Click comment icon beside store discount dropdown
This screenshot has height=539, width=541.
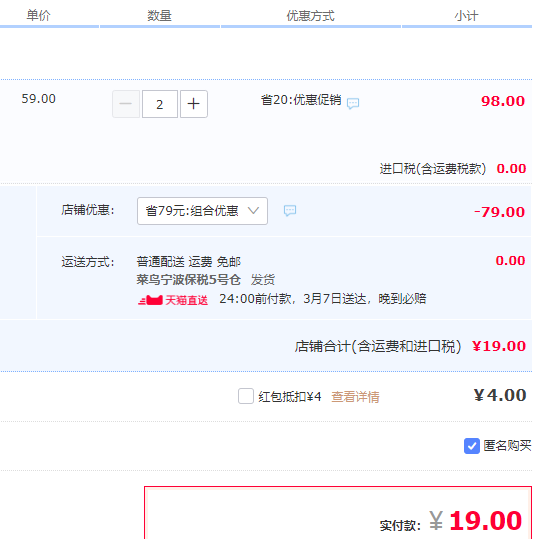pos(290,210)
